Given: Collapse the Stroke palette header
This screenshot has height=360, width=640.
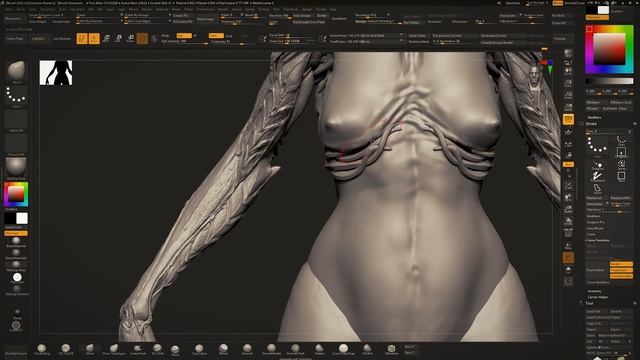Looking at the screenshot, I should (591, 124).
